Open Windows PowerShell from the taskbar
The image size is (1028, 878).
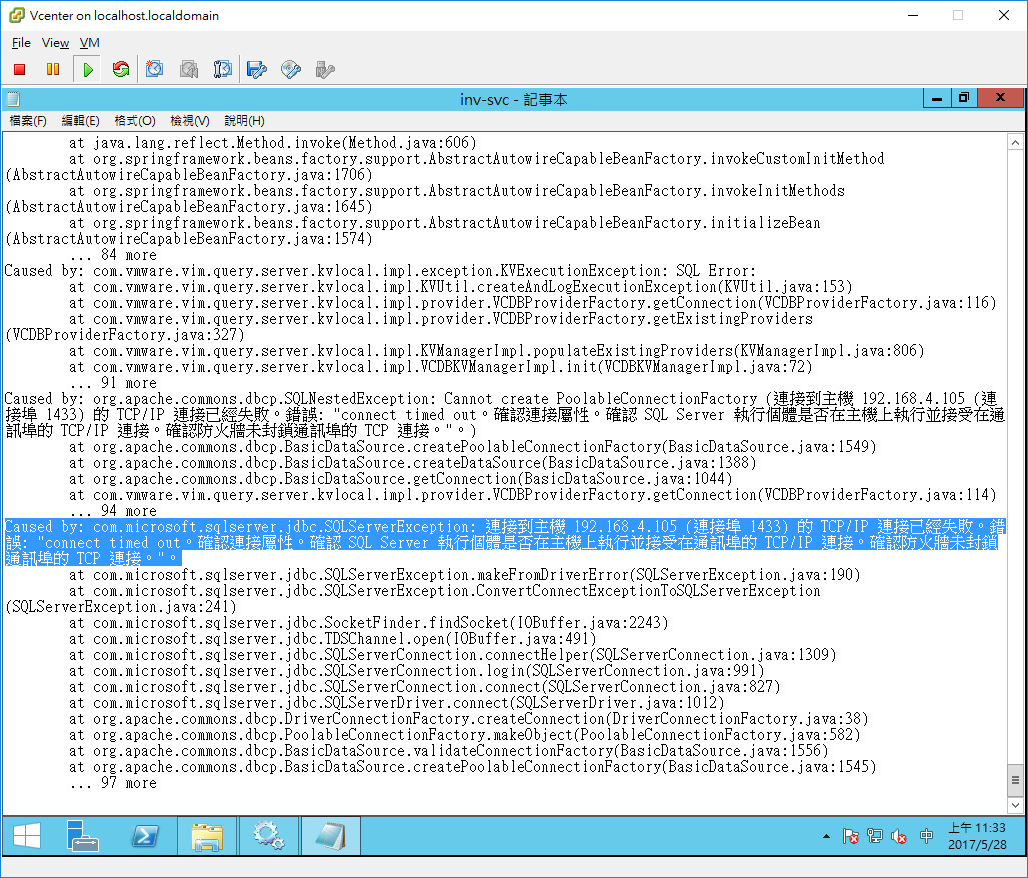[145, 836]
